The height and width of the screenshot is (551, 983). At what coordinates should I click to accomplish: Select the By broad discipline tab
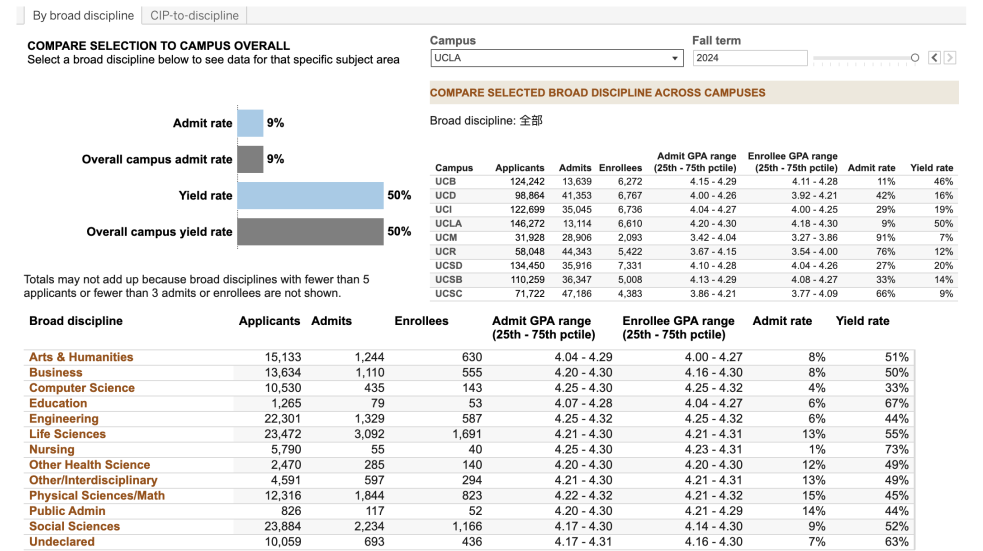[83, 16]
